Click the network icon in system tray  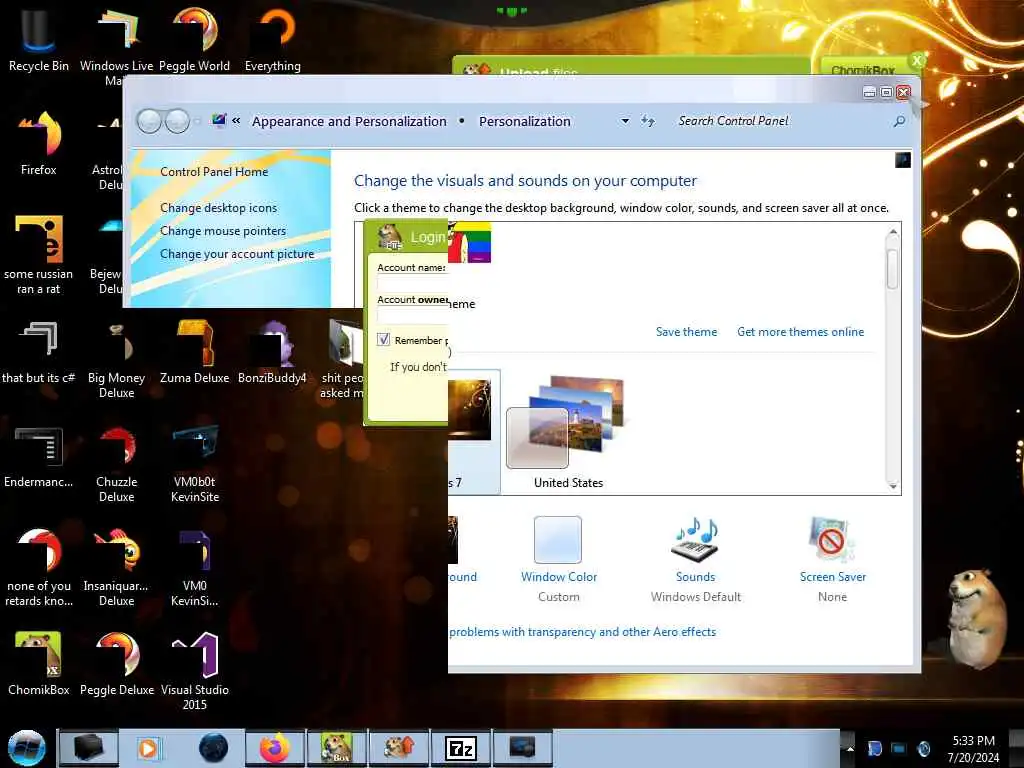899,748
